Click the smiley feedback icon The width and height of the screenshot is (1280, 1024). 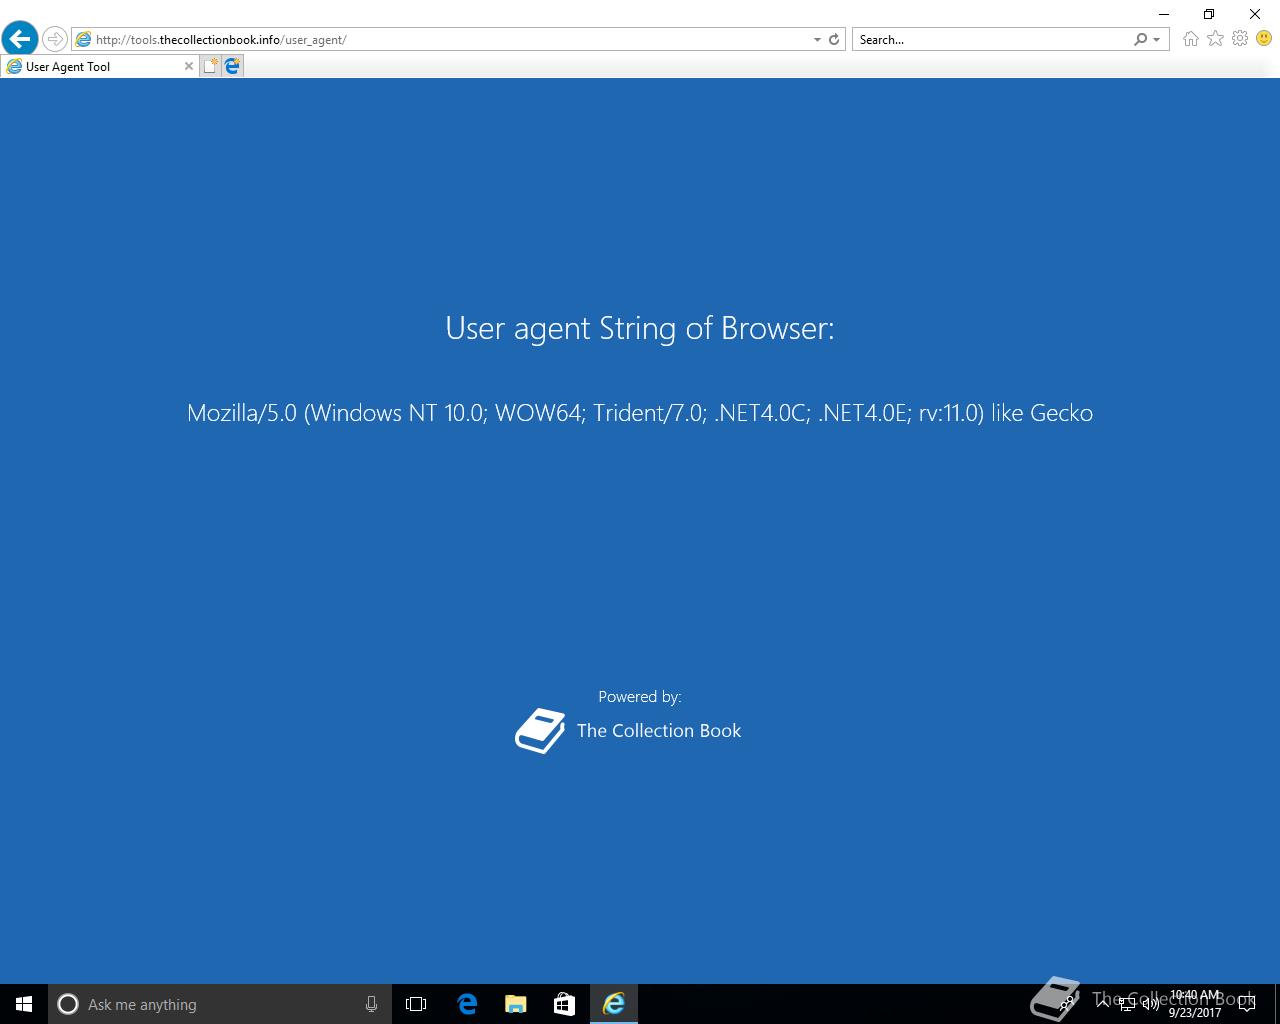(1264, 38)
